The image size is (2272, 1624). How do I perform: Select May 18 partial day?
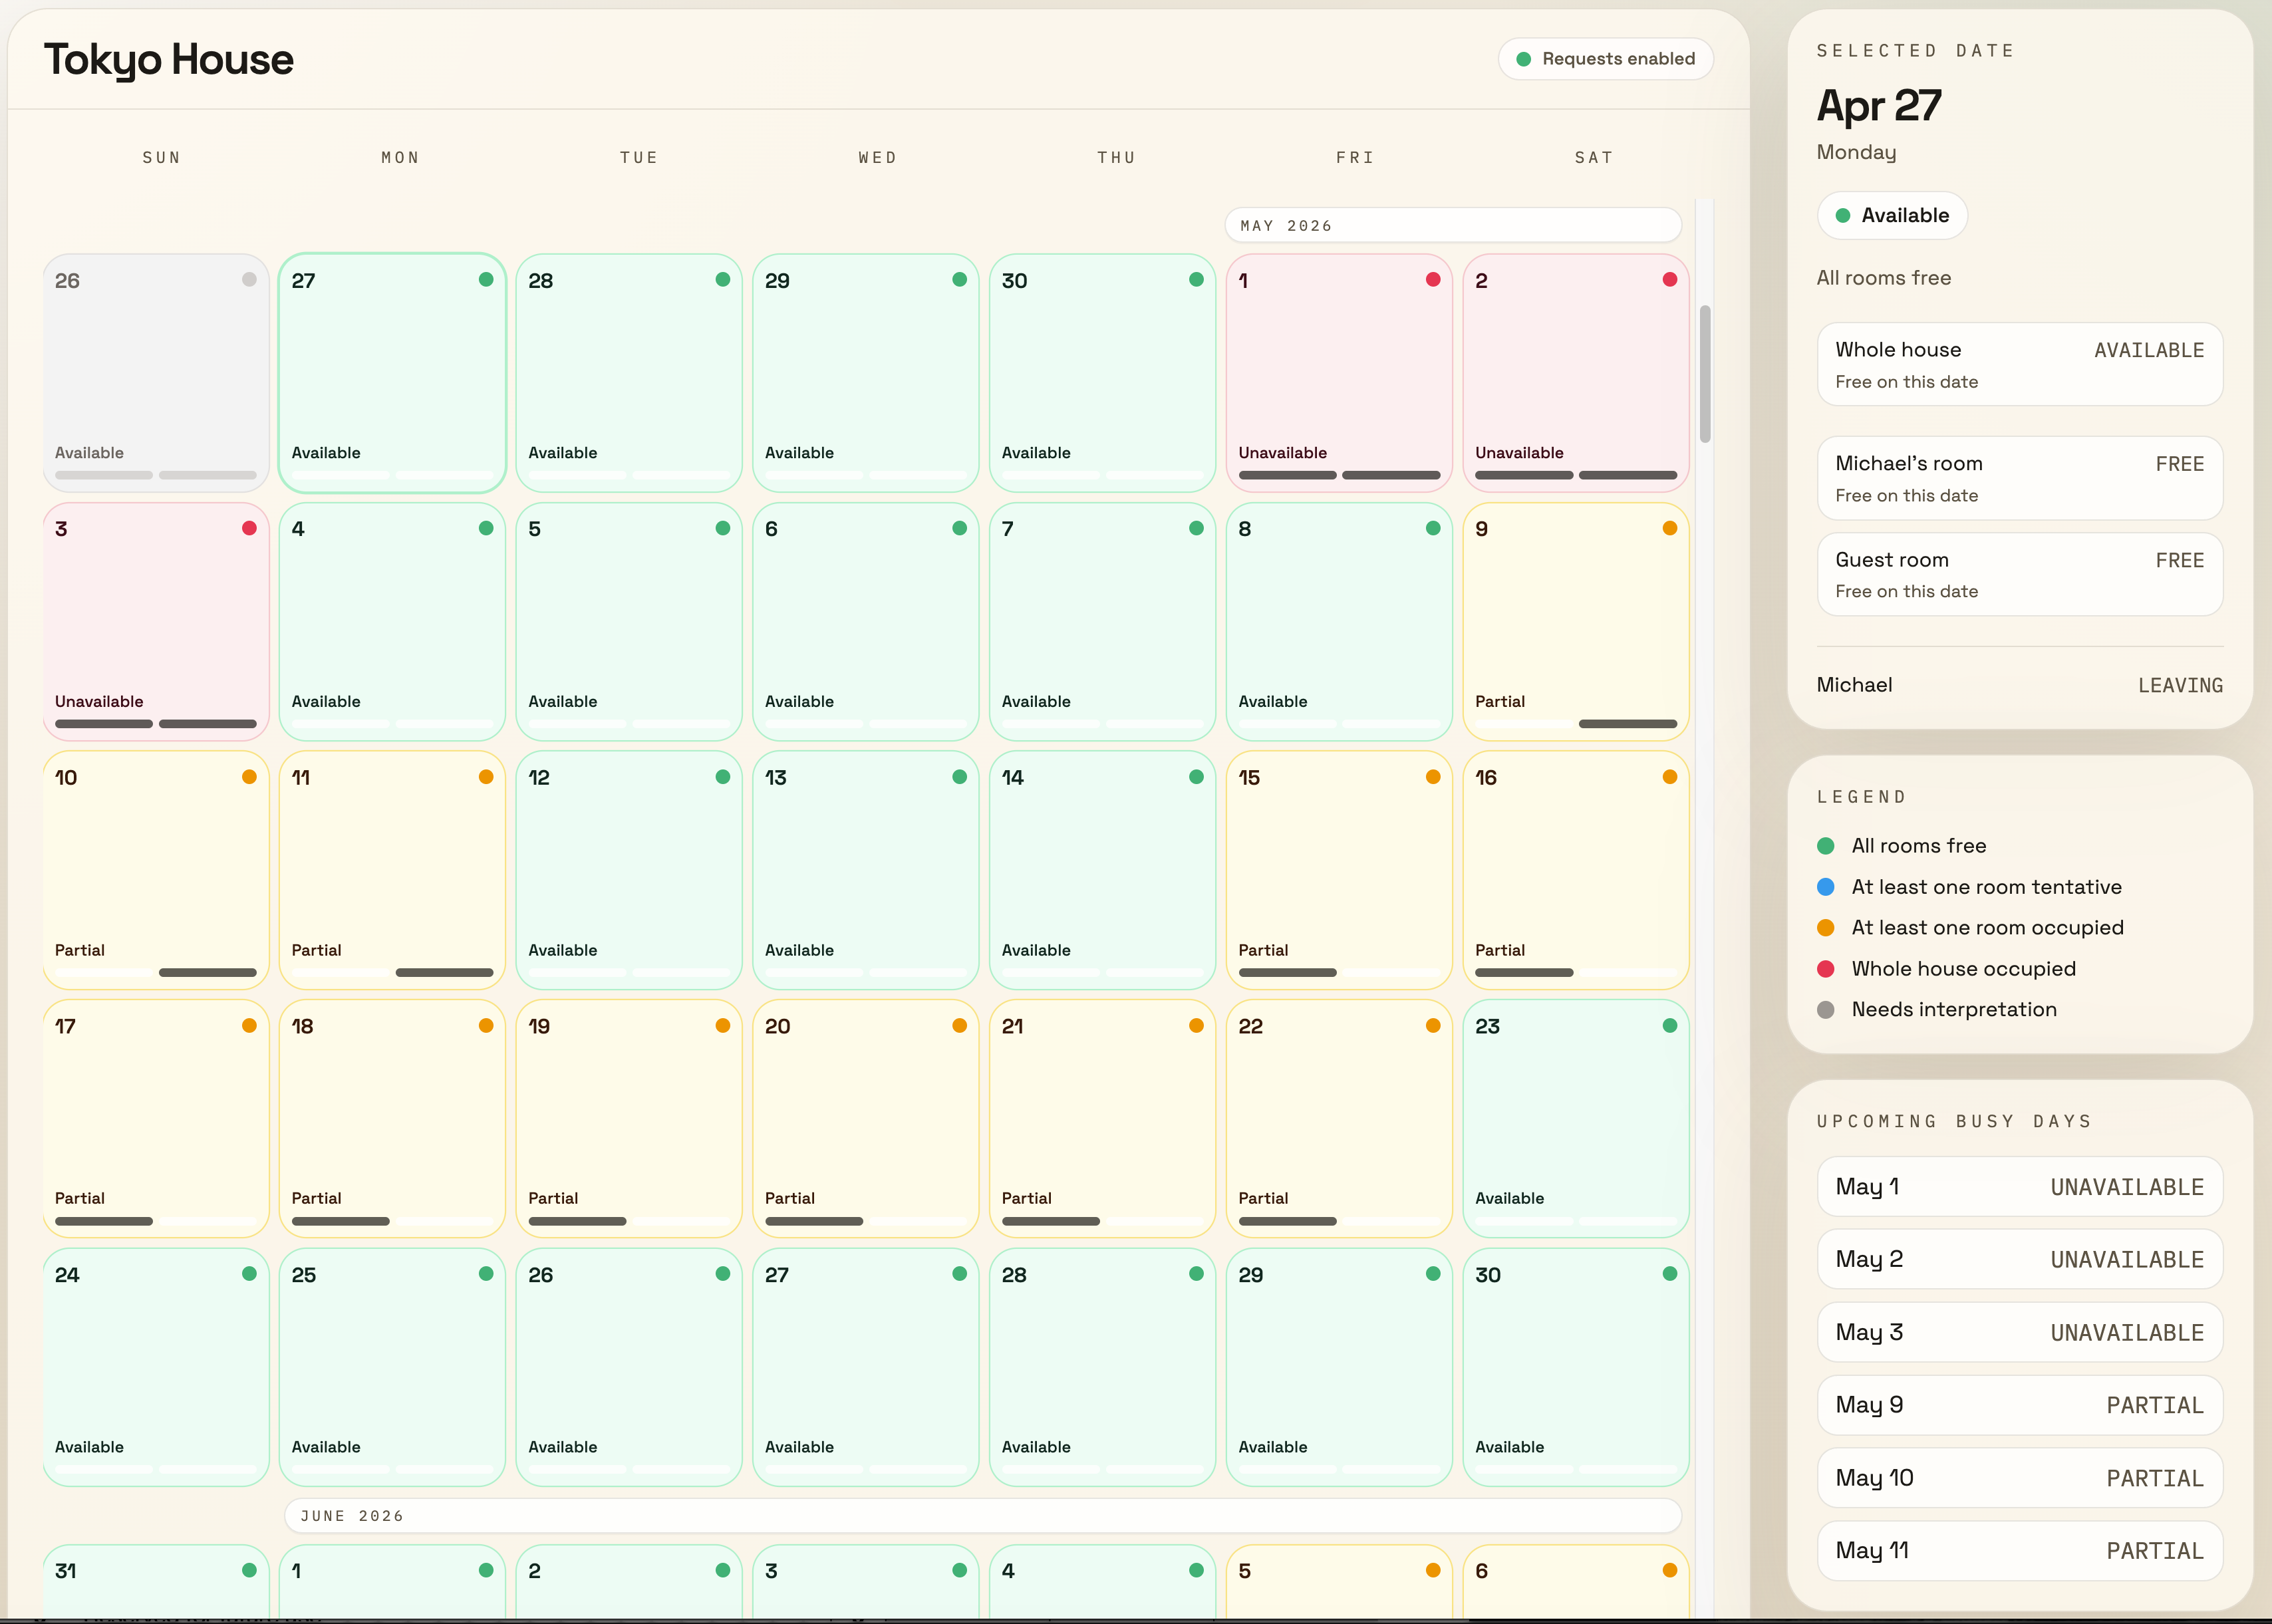click(x=392, y=1118)
